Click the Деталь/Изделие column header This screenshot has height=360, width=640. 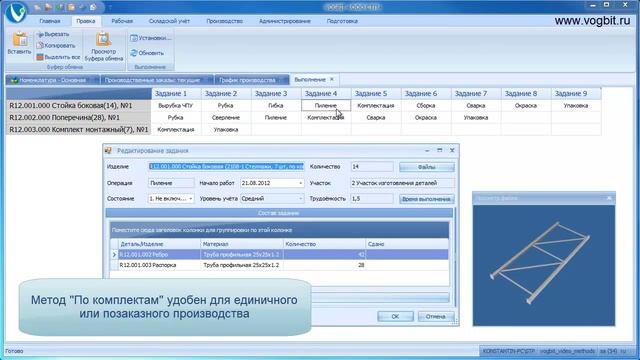coord(159,244)
